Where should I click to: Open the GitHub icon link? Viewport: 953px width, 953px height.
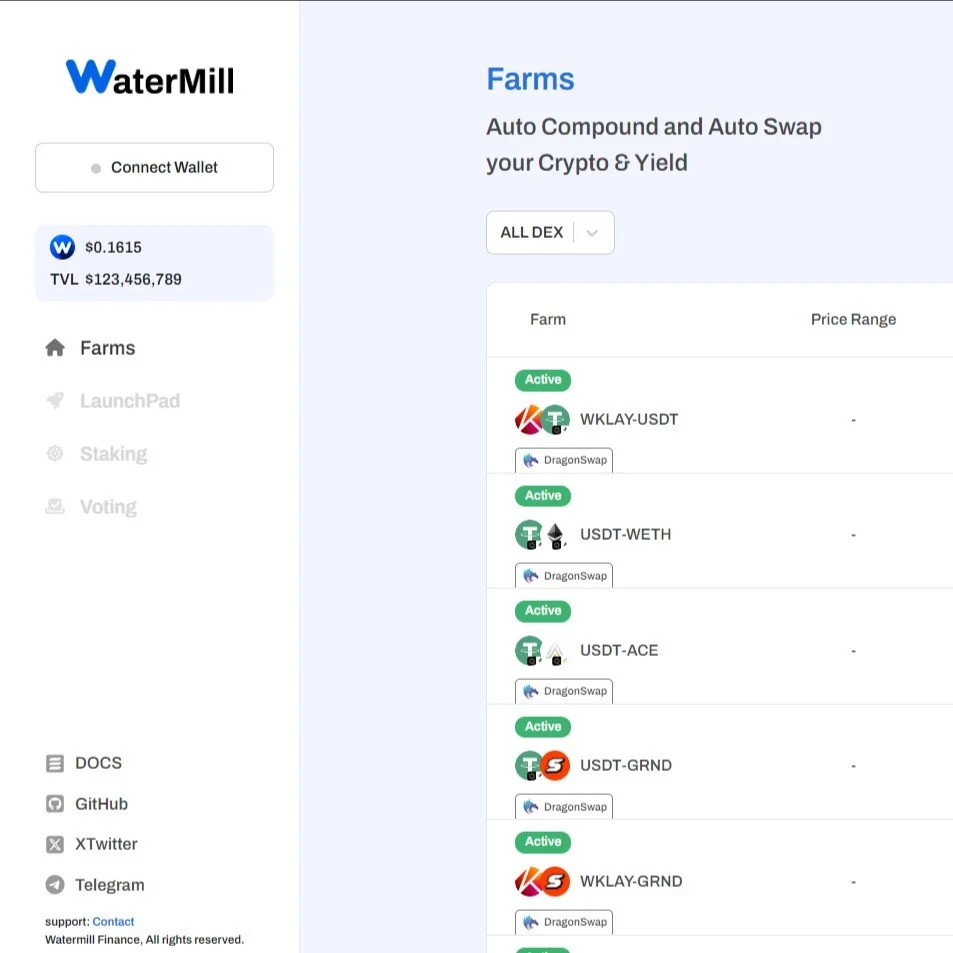55,804
